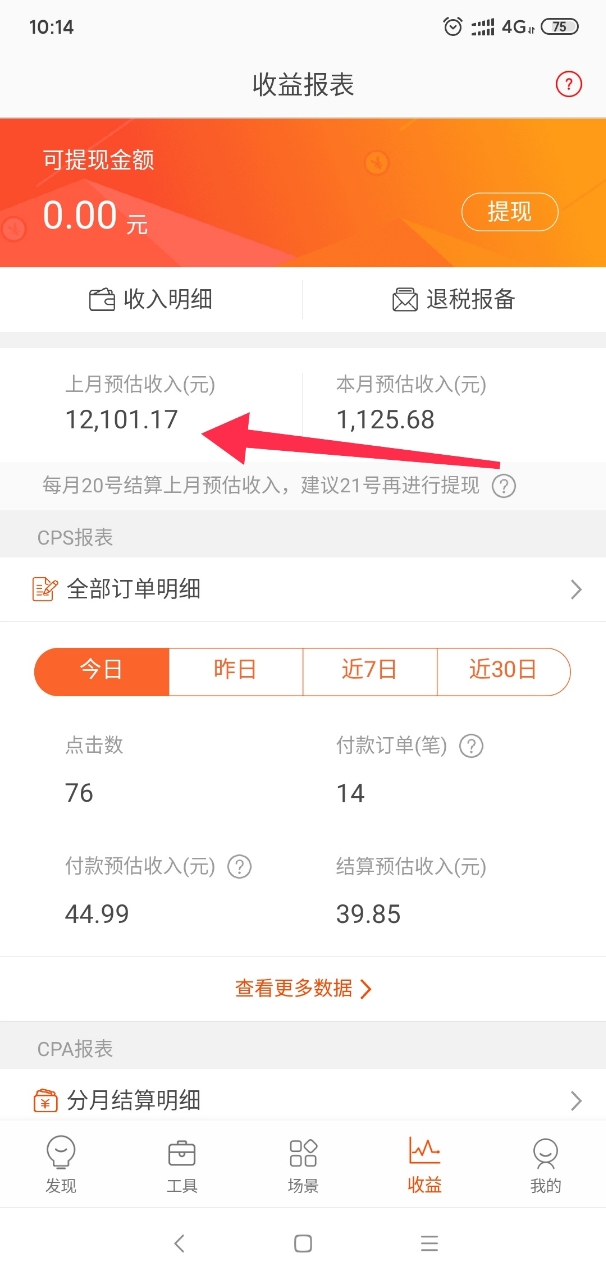Tap the 退税报备 envelope icon
606x1280 pixels.
click(405, 299)
